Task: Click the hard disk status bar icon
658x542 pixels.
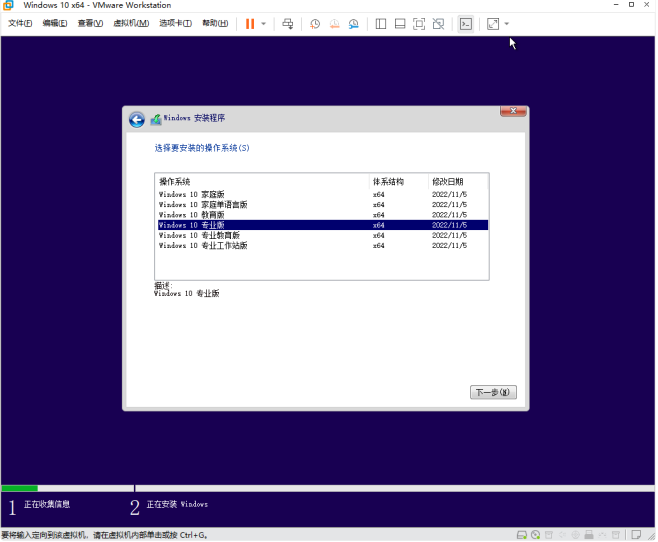Action: tap(522, 535)
